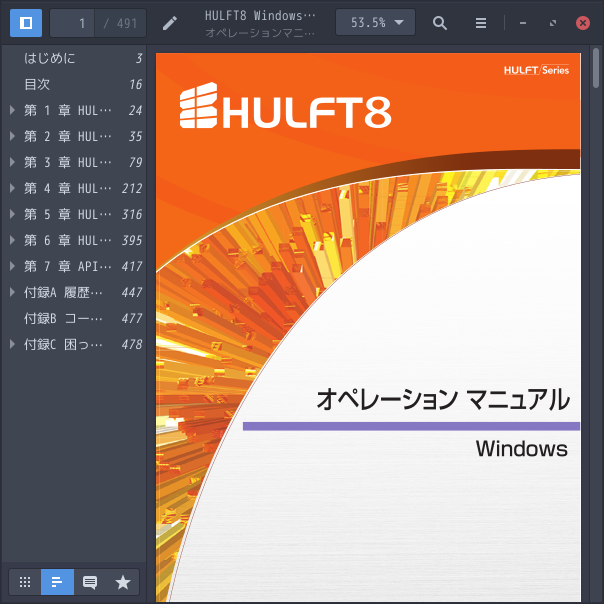The width and height of the screenshot is (604, 604).
Task: Click the vertical scrollbar thumb
Action: [x=596, y=68]
